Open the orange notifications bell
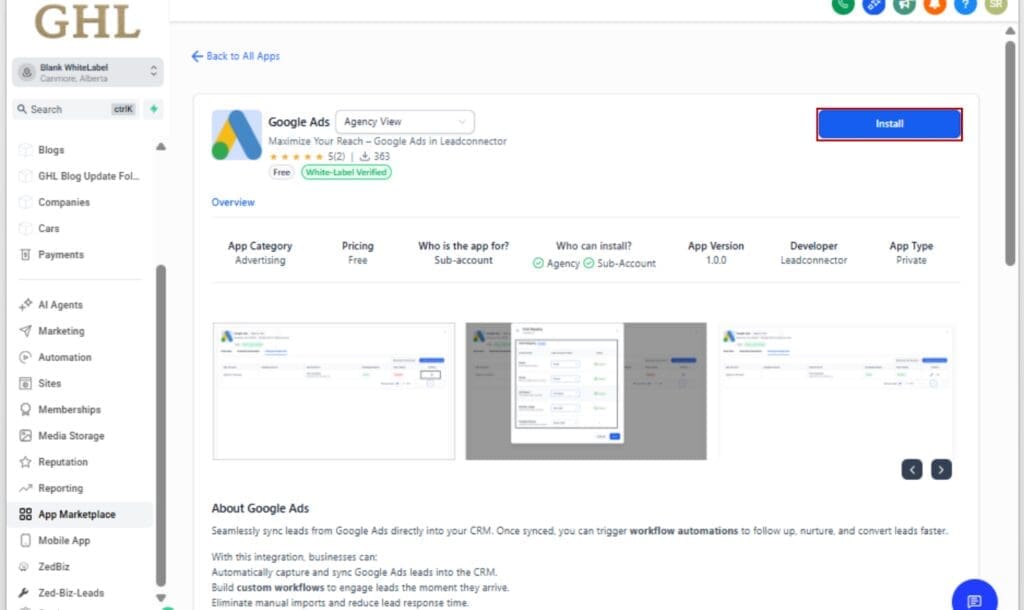The height and width of the screenshot is (610, 1024). tap(935, 5)
